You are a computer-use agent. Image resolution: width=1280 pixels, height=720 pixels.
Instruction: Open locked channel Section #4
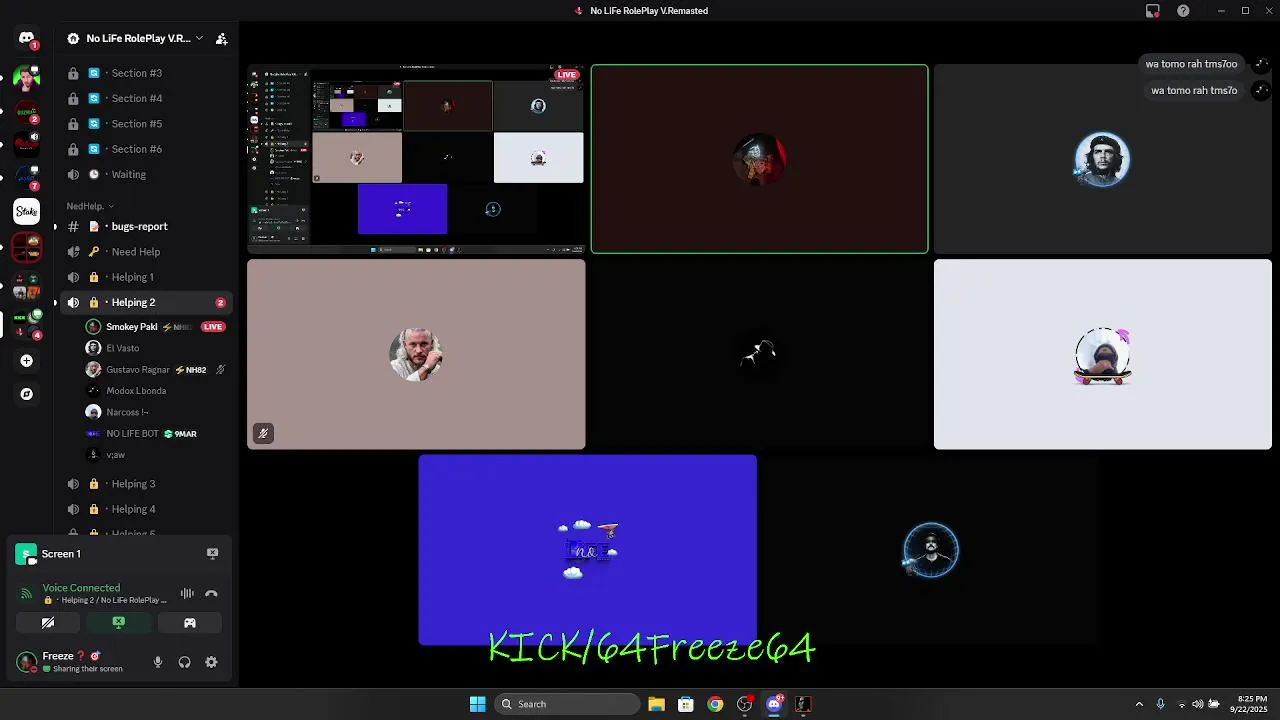tap(146, 98)
